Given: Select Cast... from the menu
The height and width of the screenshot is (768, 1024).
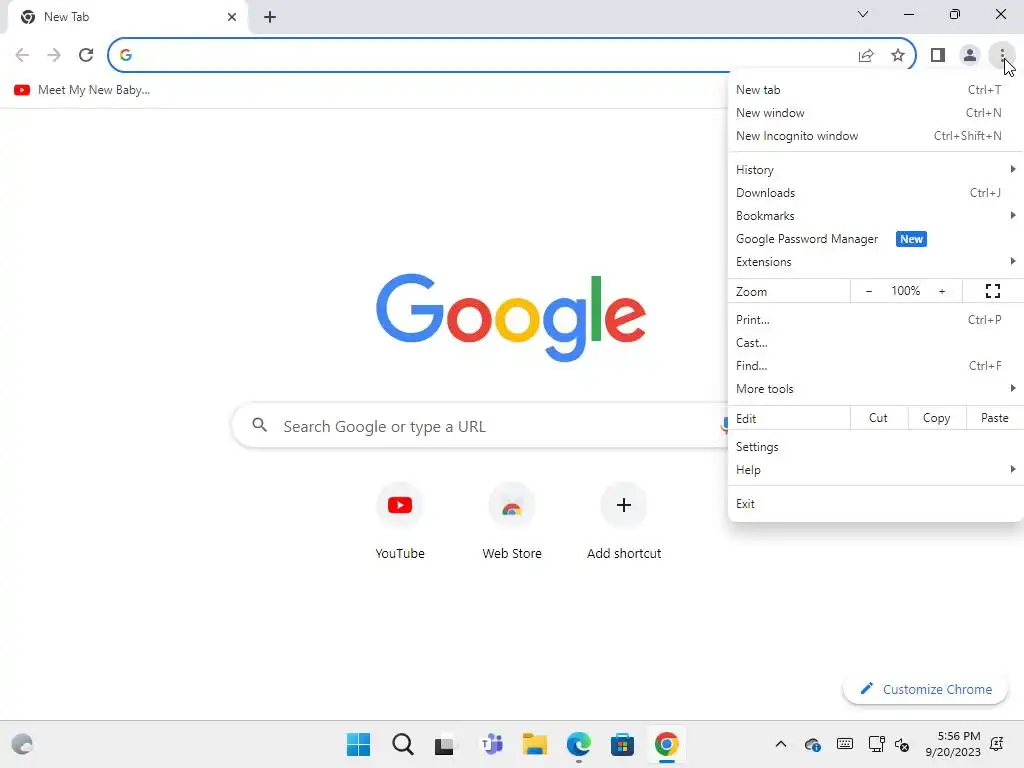Looking at the screenshot, I should [x=875, y=343].
